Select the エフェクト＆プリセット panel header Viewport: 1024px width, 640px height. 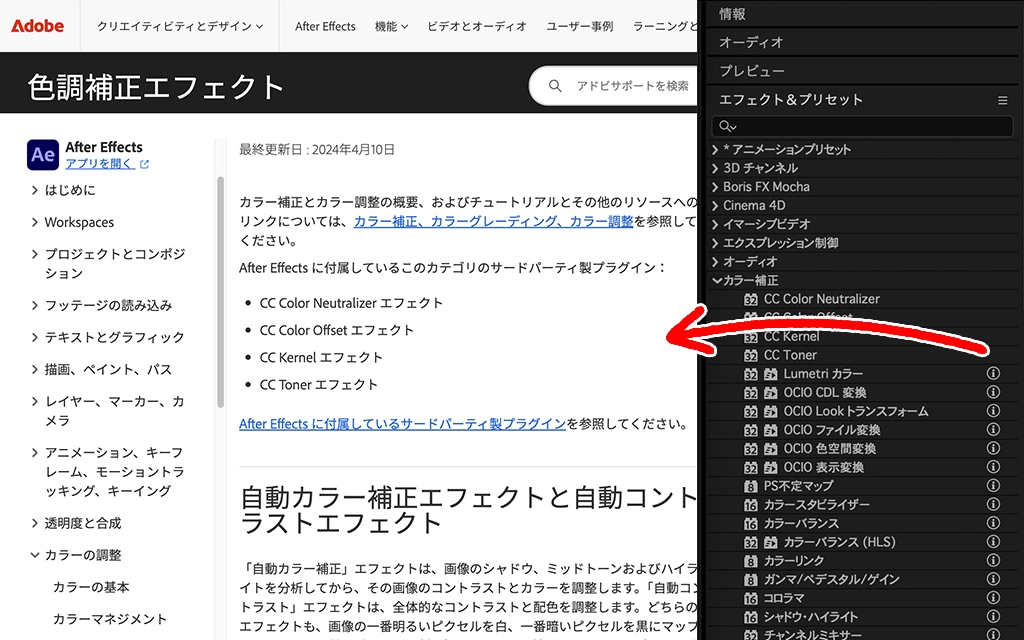pyautogui.click(x=791, y=100)
